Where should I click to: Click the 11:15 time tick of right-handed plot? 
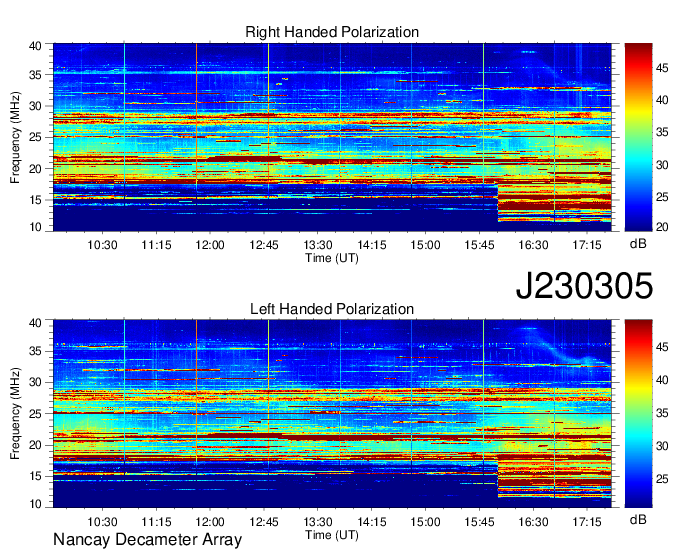tap(156, 245)
